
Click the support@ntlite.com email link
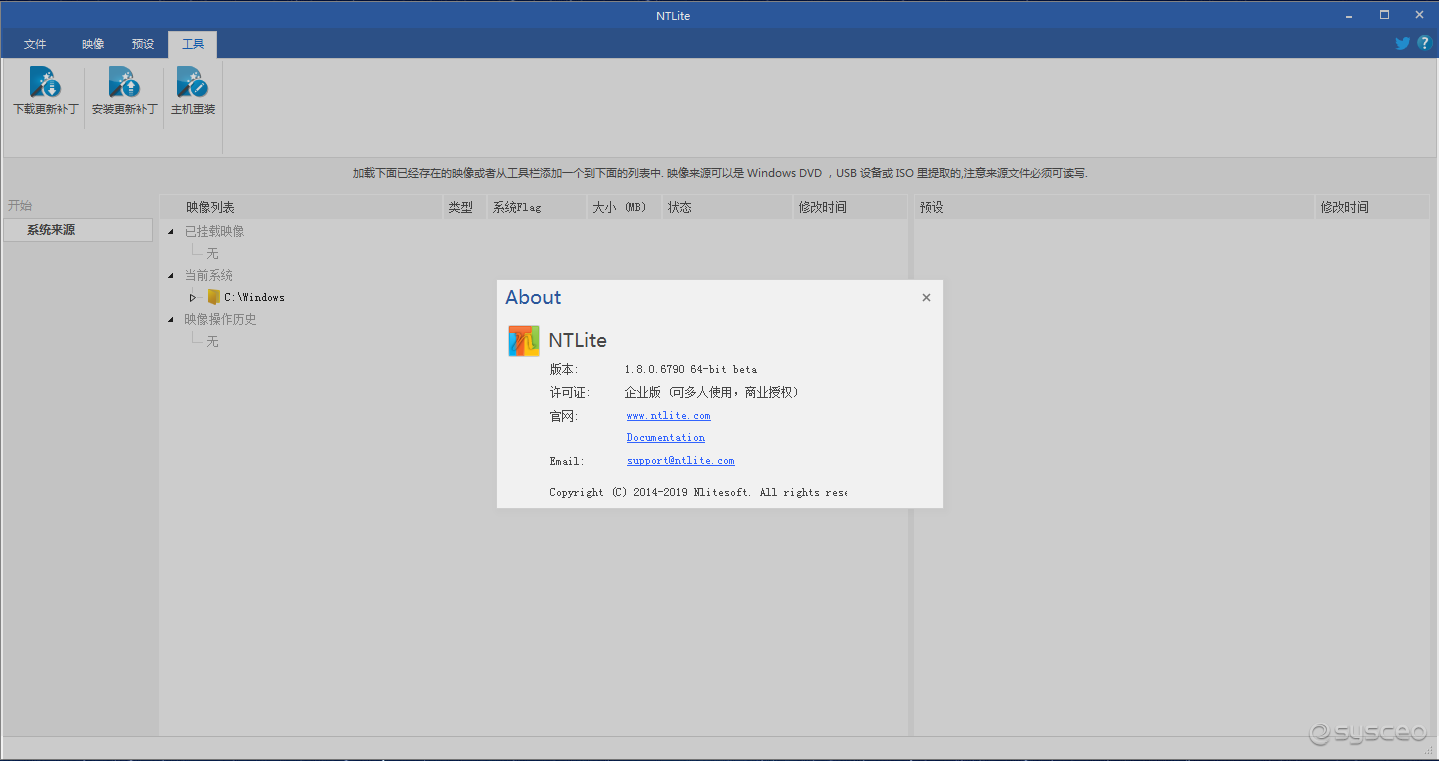680,461
